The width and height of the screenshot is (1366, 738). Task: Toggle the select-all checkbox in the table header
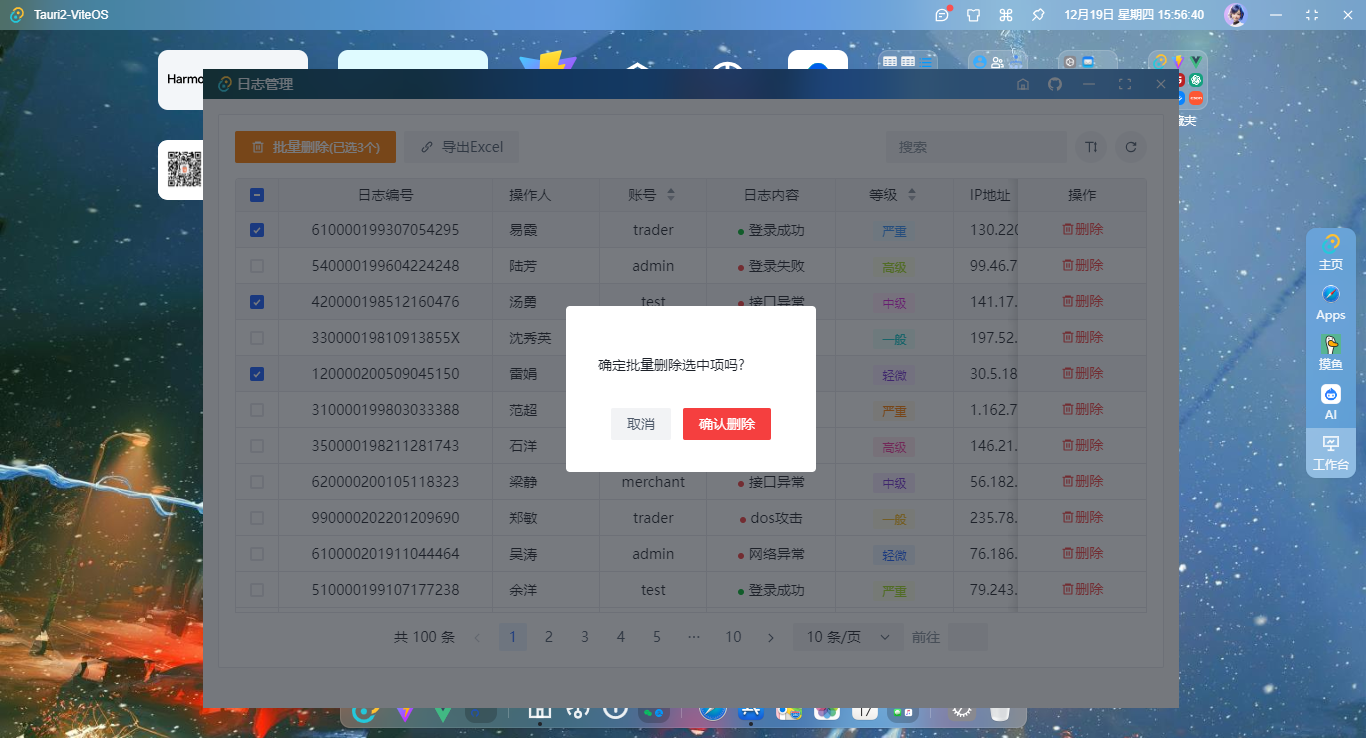click(256, 194)
